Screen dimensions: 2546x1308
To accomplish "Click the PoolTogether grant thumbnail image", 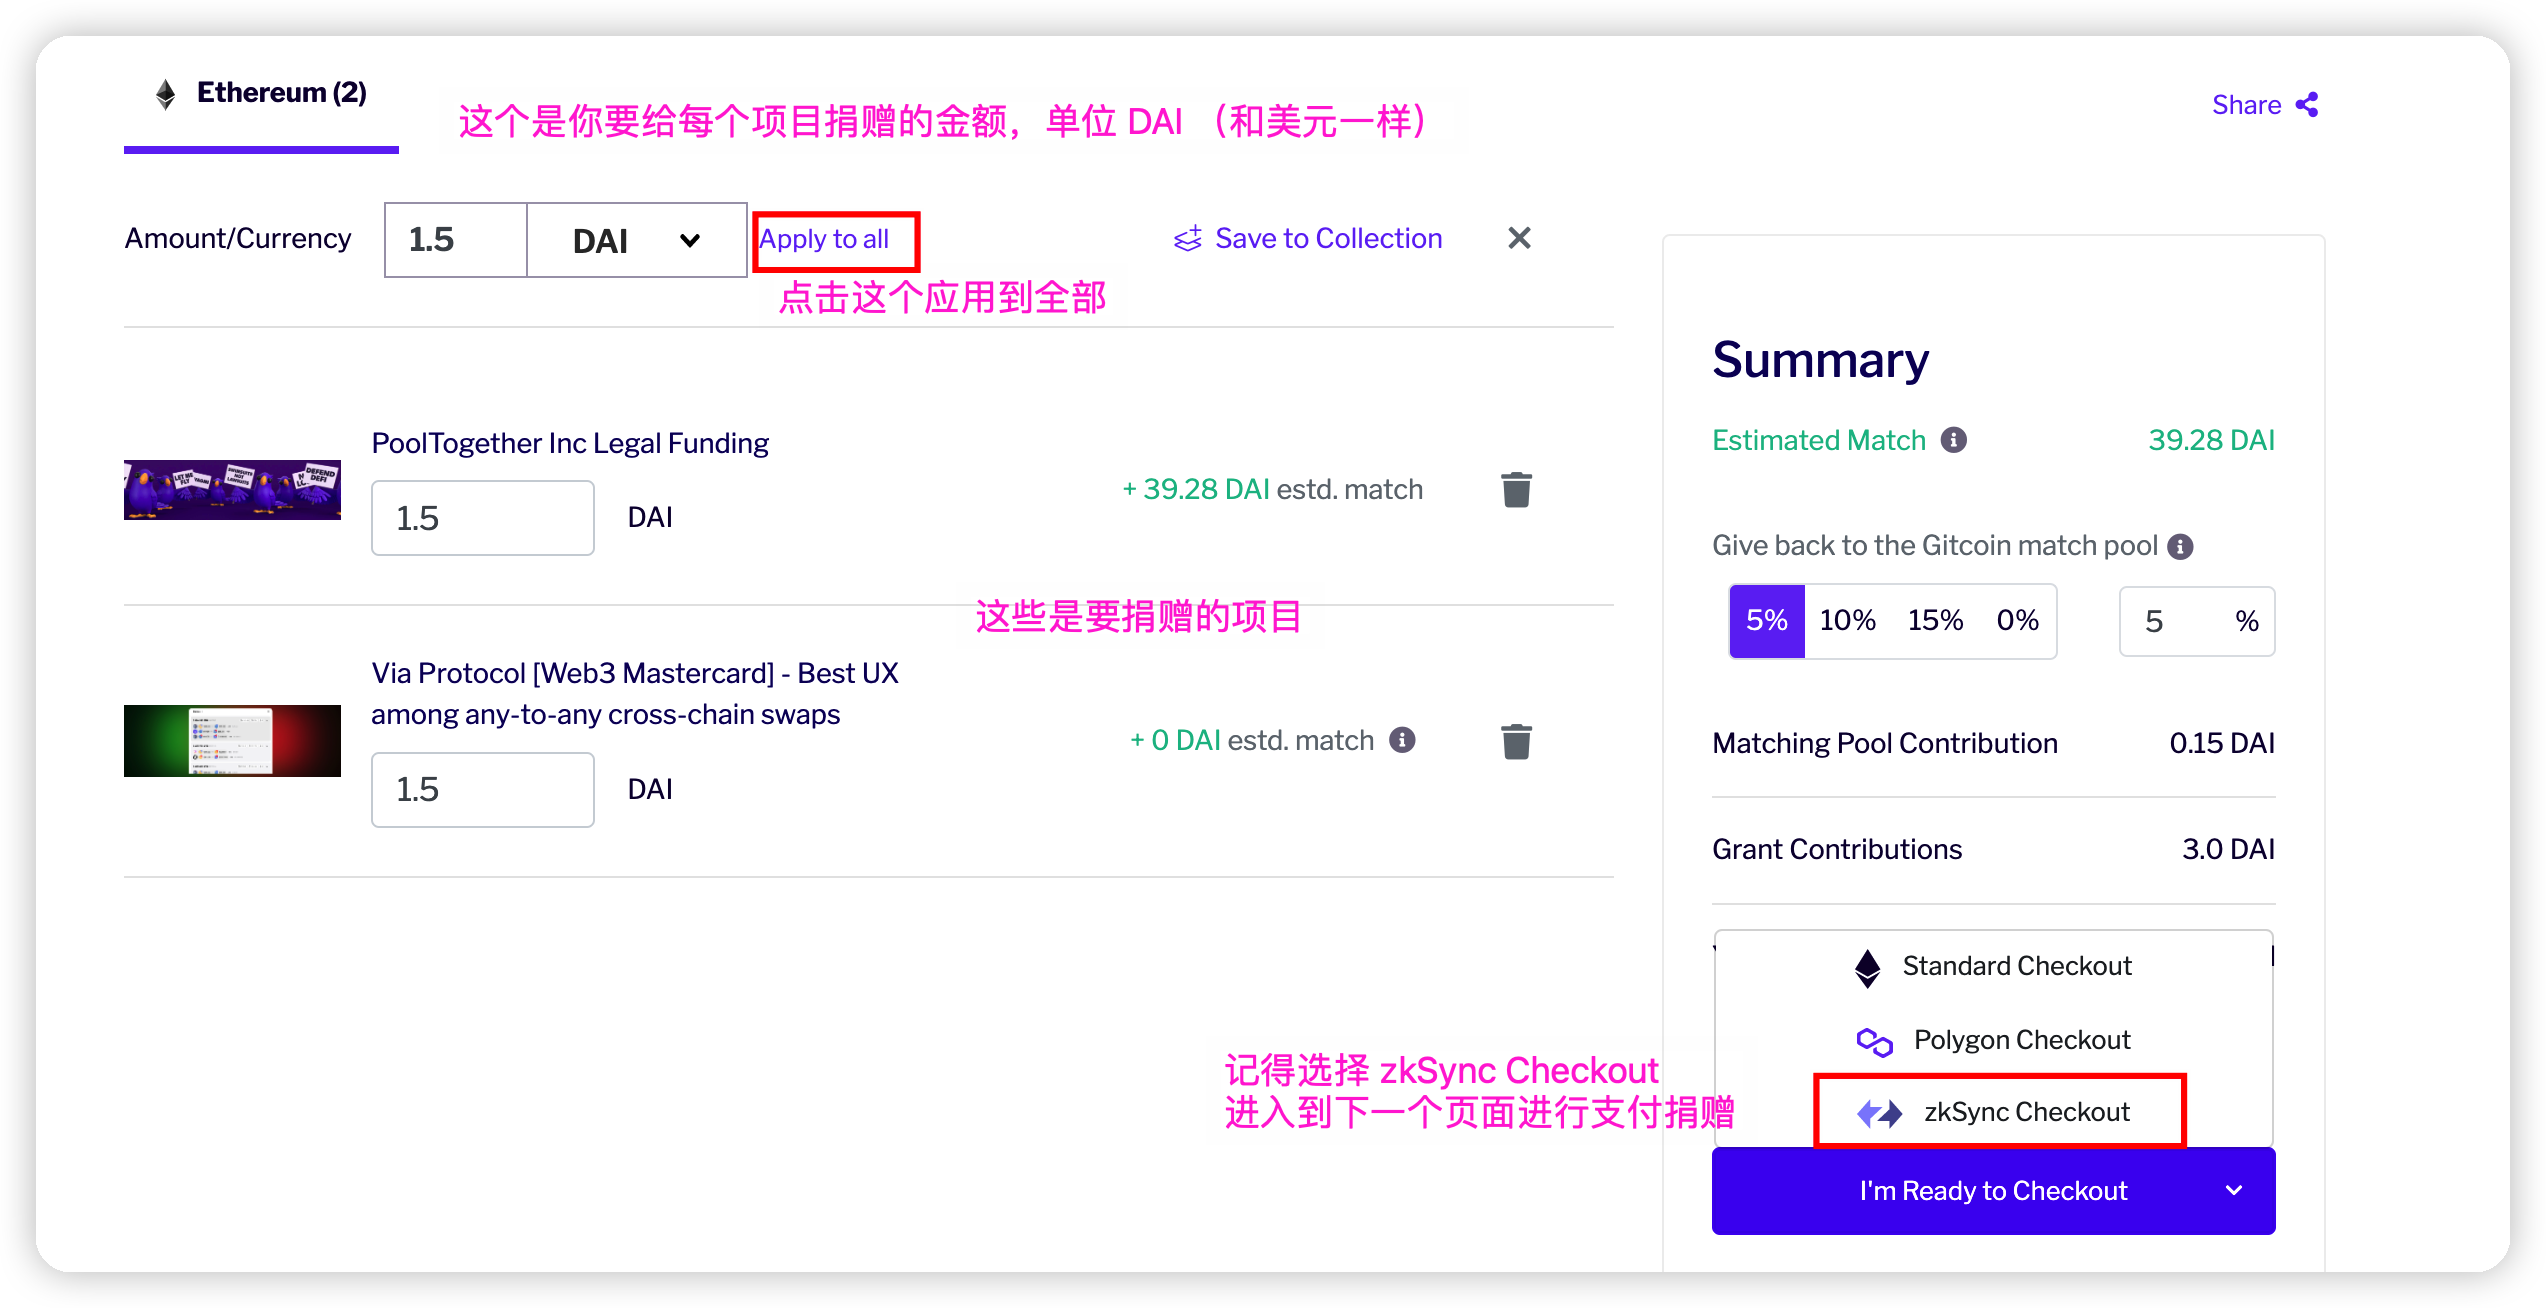I will click(232, 490).
